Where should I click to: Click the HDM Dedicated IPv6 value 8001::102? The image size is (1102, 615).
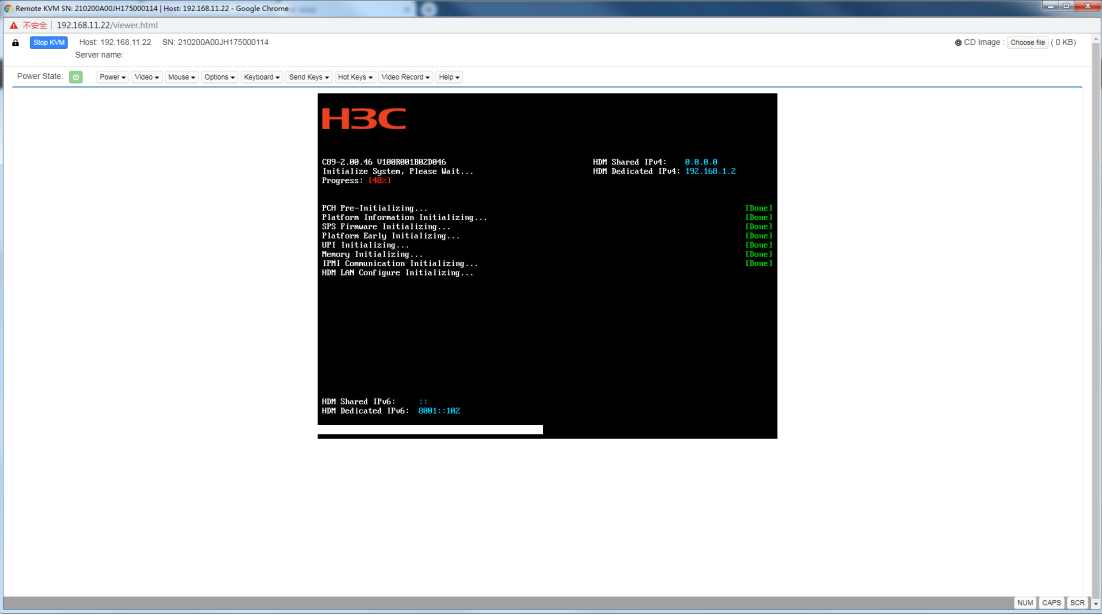click(439, 411)
